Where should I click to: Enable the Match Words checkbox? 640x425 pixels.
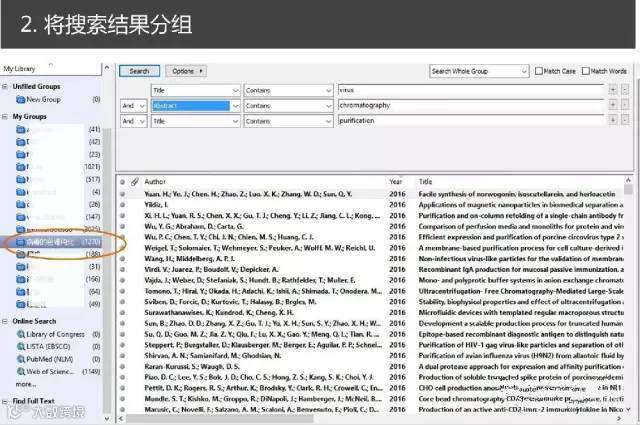pos(586,71)
